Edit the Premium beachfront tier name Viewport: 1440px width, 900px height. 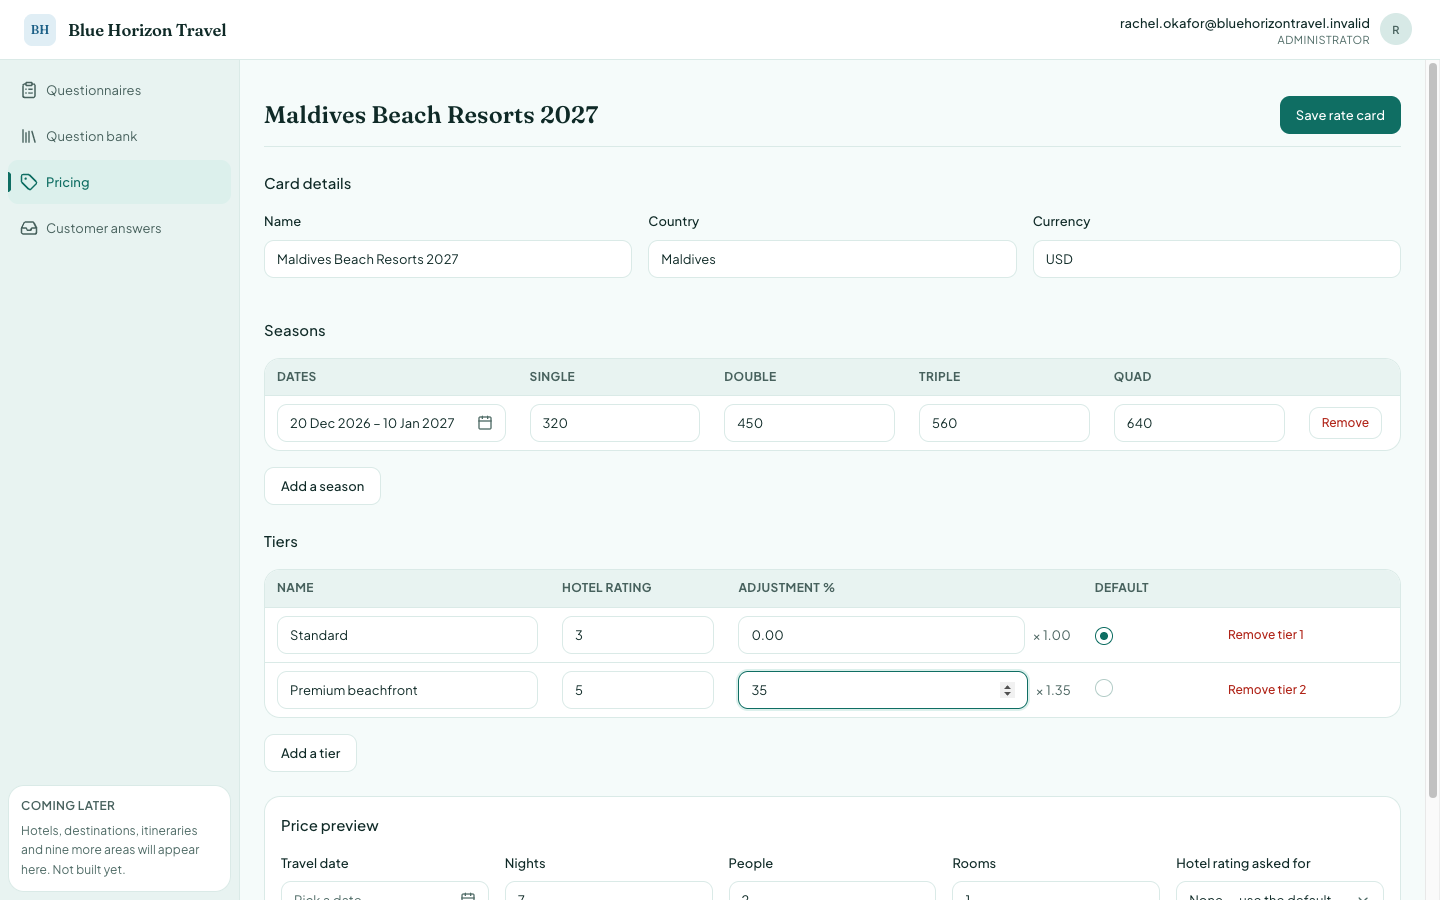coord(407,690)
